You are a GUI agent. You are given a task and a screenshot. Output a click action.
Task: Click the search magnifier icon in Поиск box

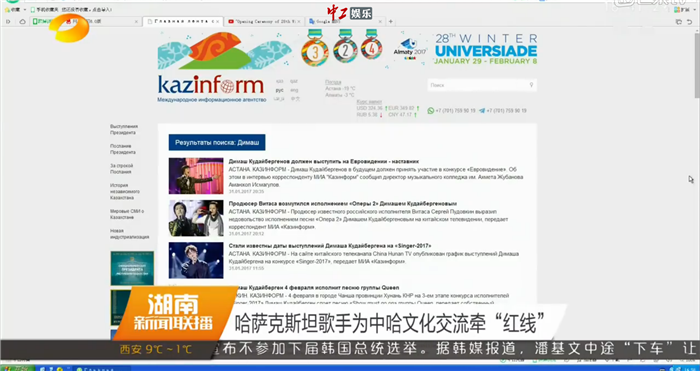coord(531,85)
